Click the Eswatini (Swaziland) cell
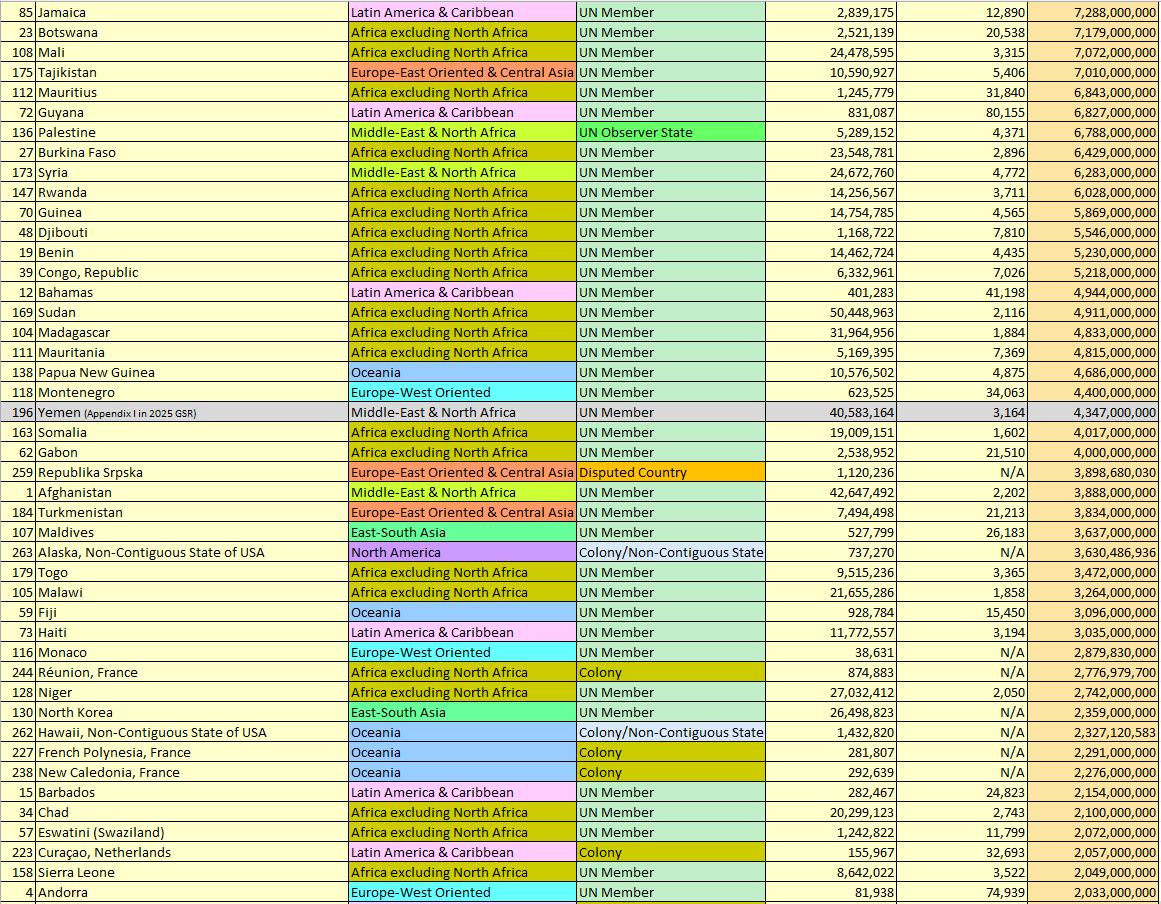The width and height of the screenshot is (1161, 904). [x=192, y=832]
